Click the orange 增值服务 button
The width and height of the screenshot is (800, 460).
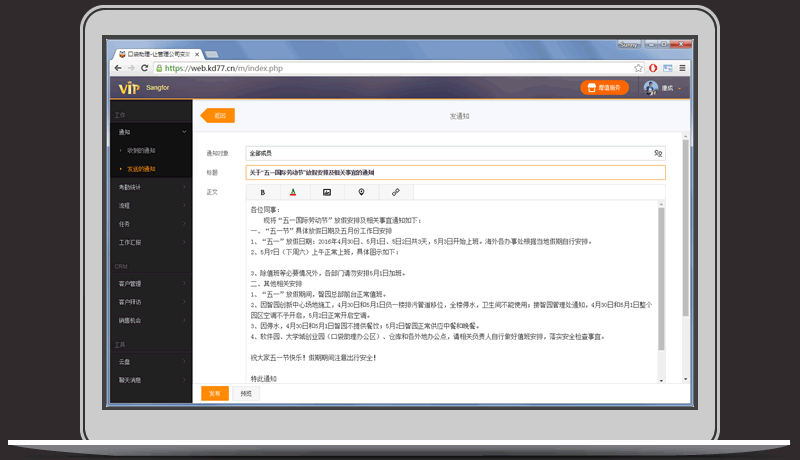604,88
